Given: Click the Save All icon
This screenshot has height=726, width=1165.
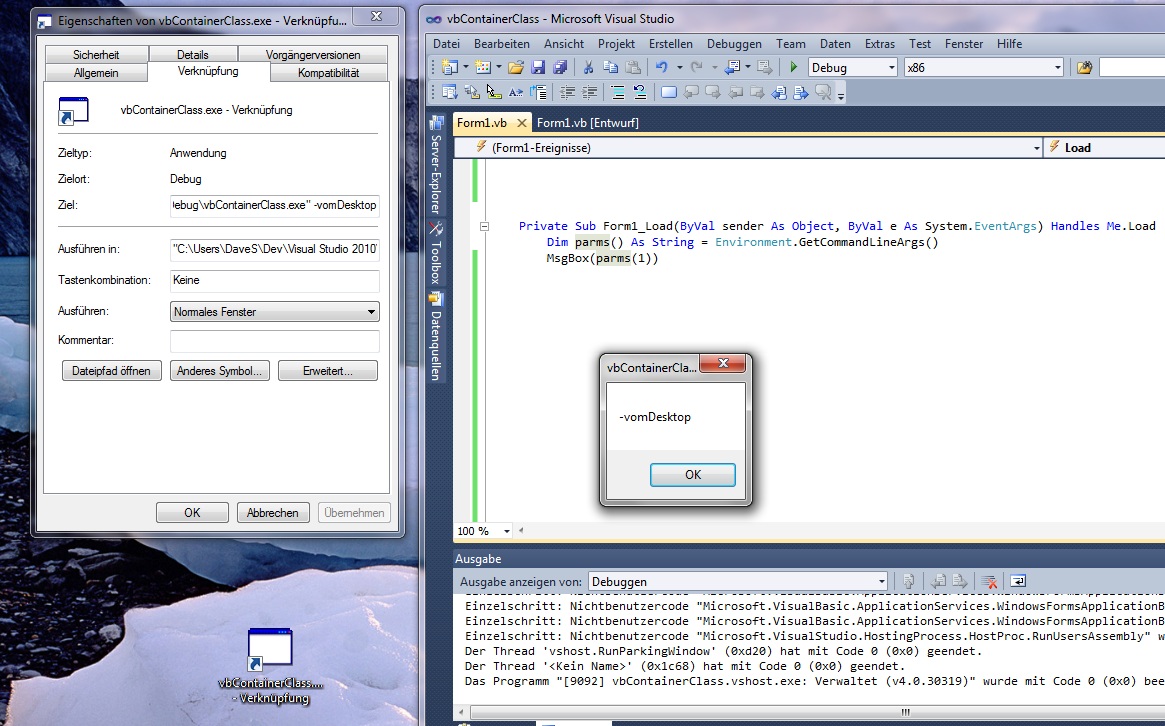Looking at the screenshot, I should tap(559, 67).
